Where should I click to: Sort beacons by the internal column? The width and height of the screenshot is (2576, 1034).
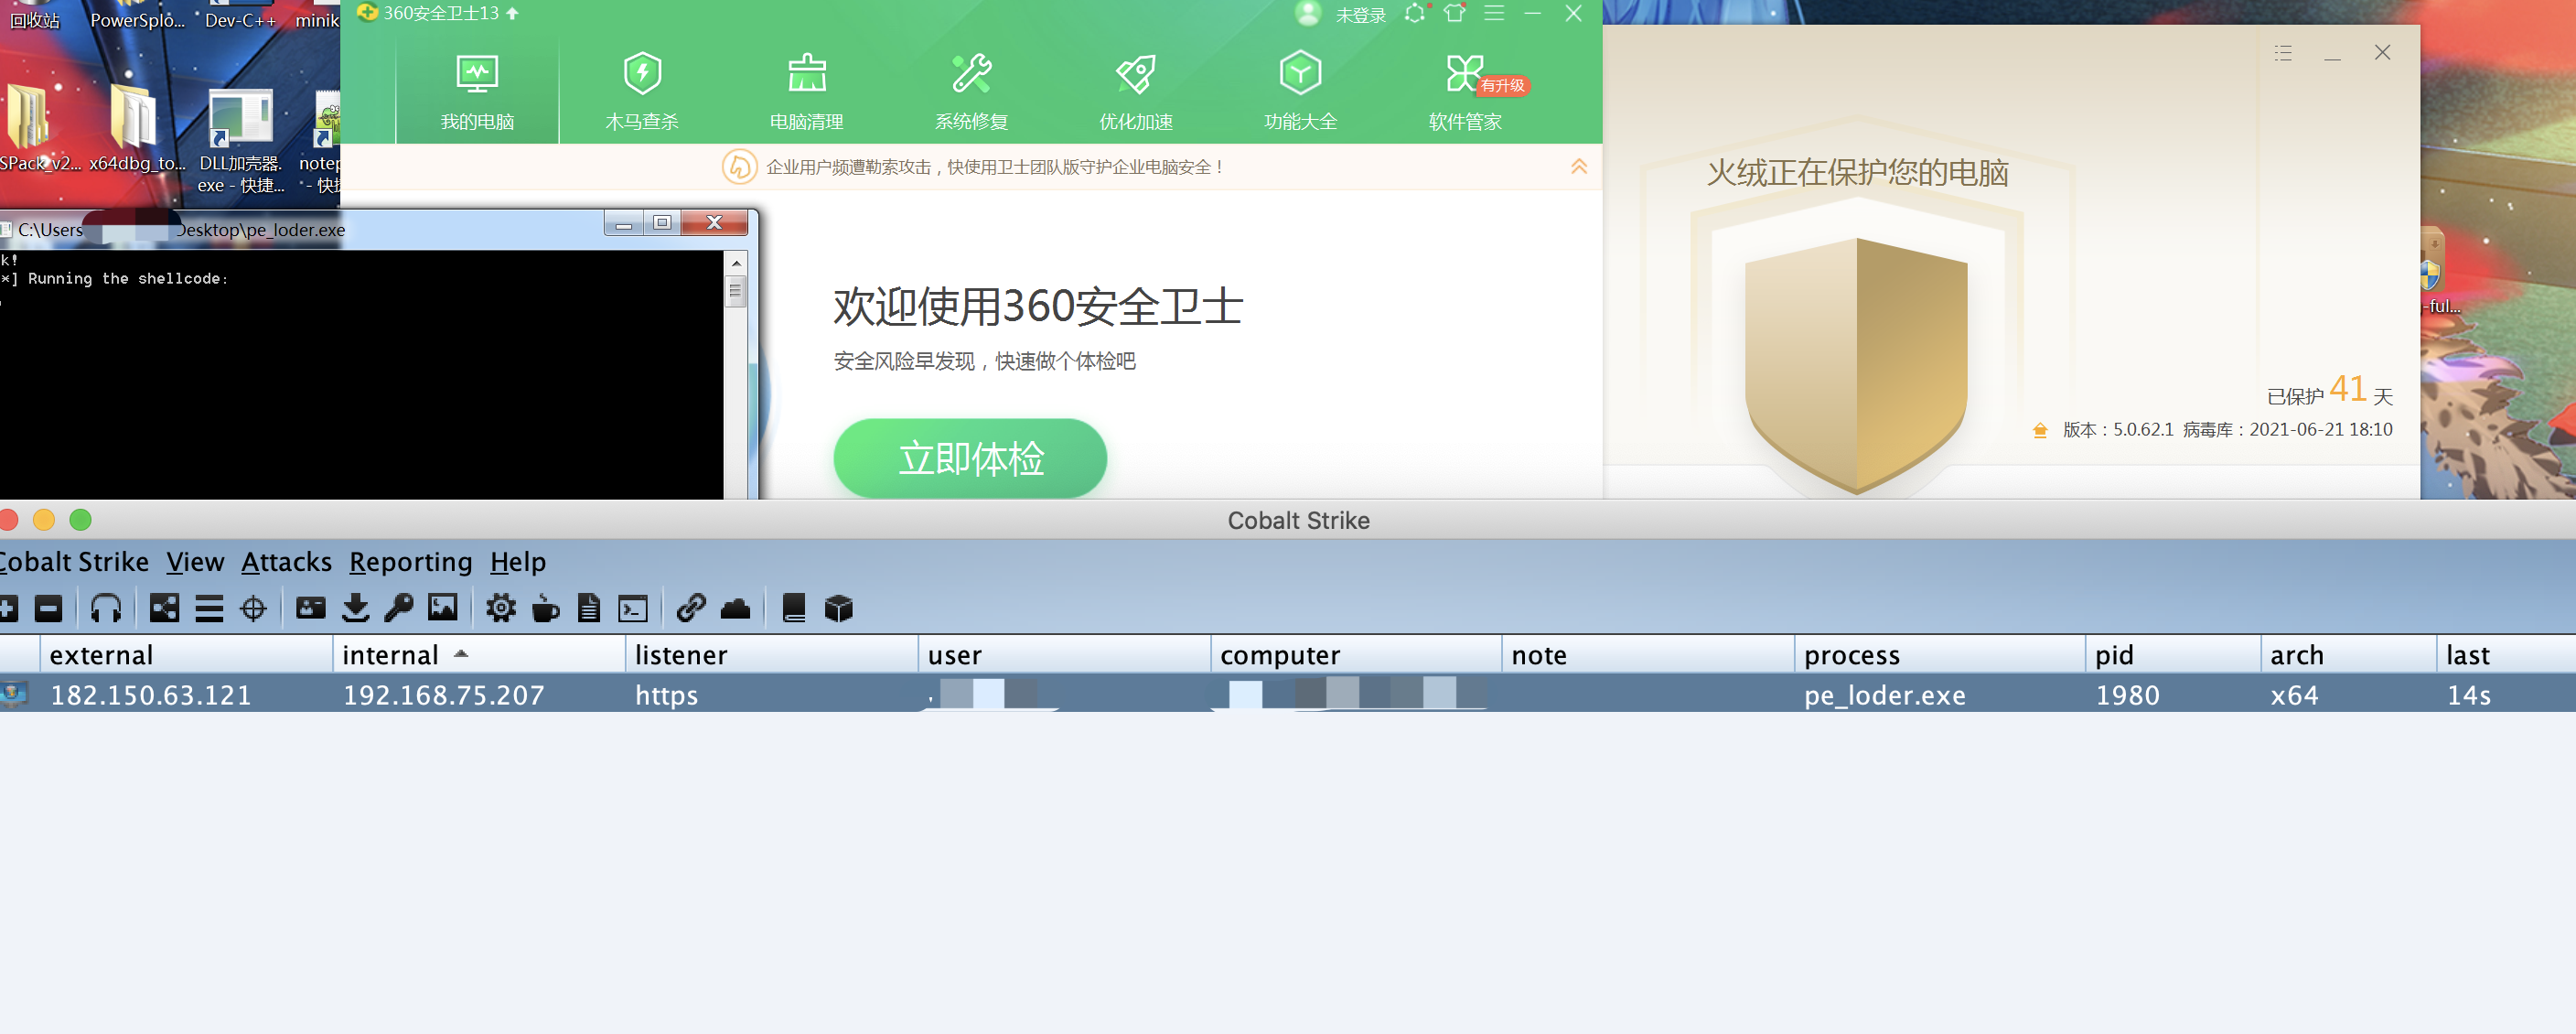(x=391, y=654)
